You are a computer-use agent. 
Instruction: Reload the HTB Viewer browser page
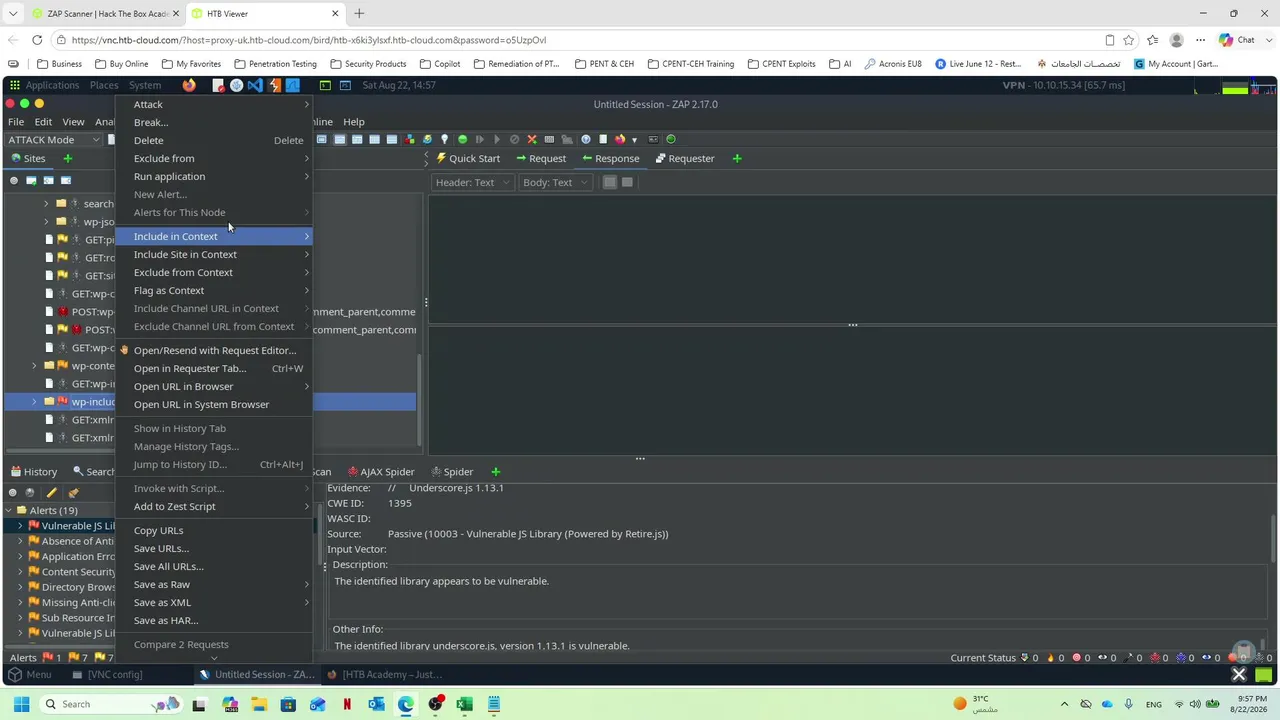(x=37, y=40)
